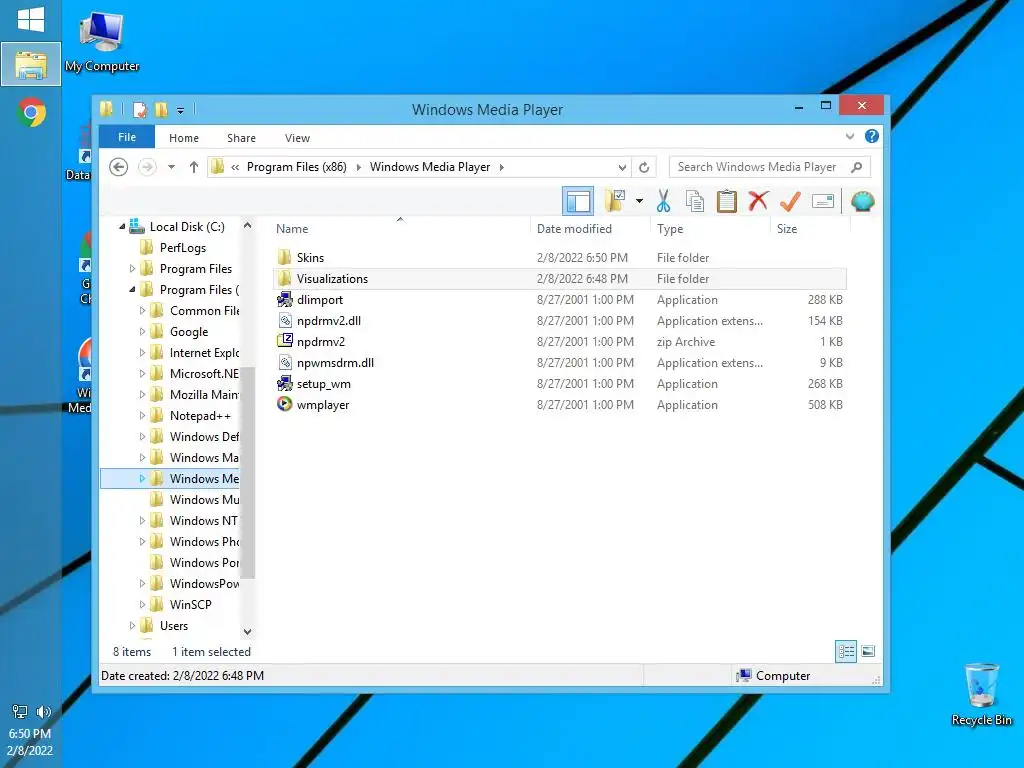Select the setup_wm application

tap(560, 383)
